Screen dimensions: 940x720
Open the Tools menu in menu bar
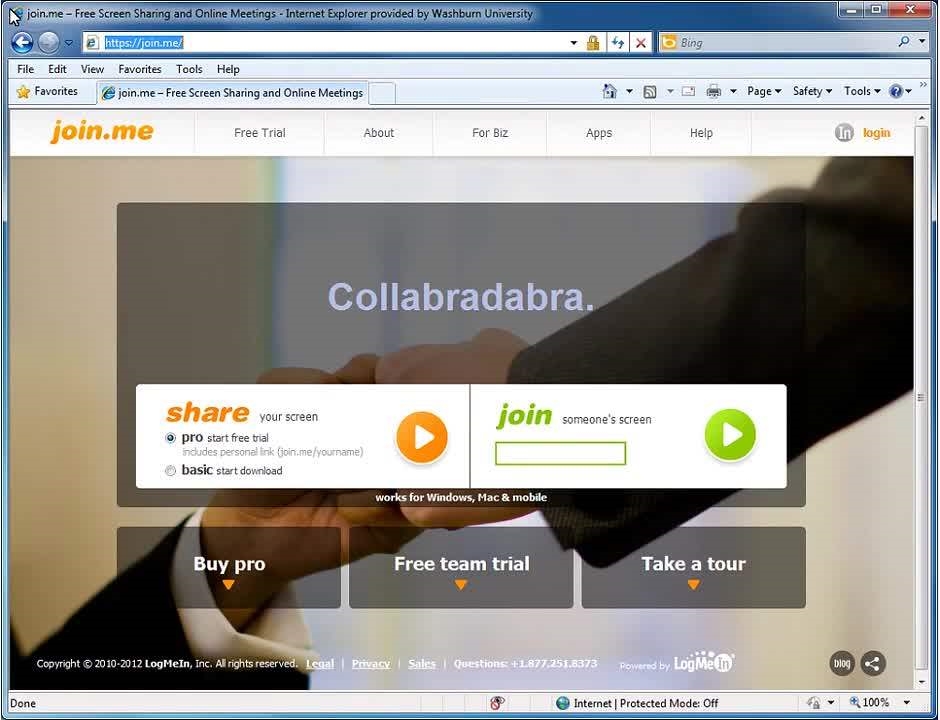click(189, 69)
